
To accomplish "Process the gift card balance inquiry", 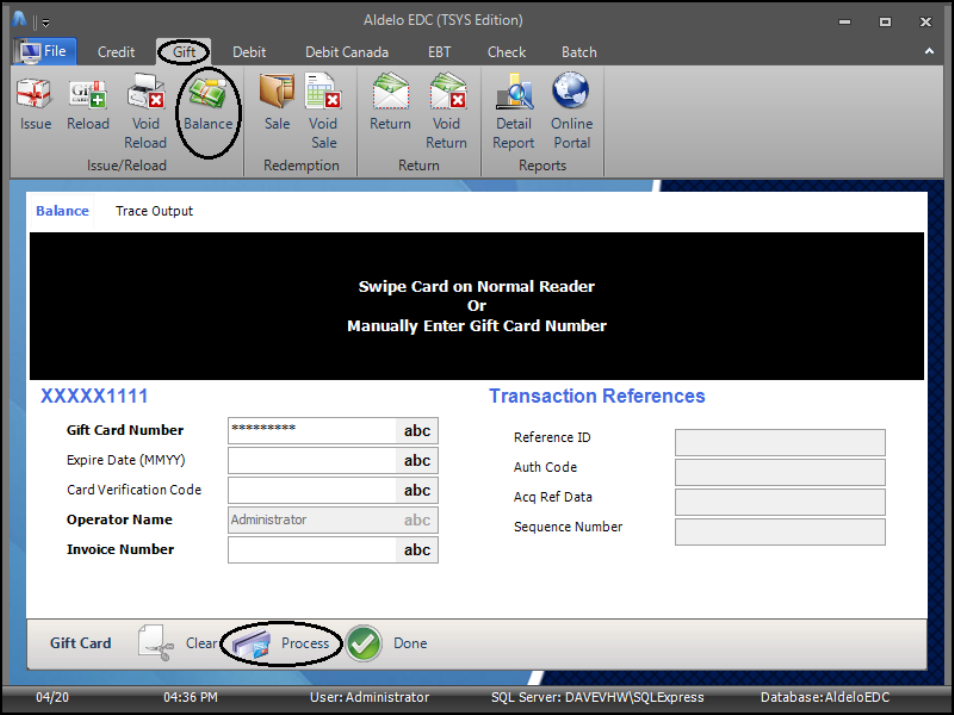I will 281,643.
